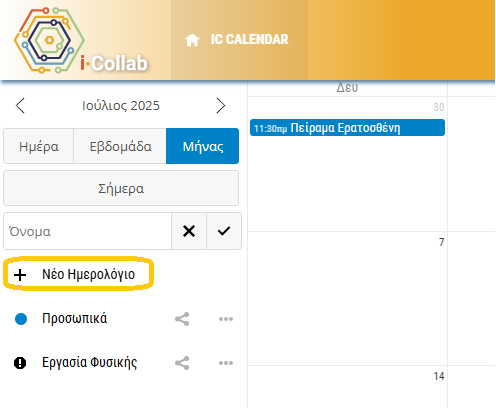This screenshot has height=408, width=496.
Task: Confirm calendar name with the checkmark button
Action: 224,231
